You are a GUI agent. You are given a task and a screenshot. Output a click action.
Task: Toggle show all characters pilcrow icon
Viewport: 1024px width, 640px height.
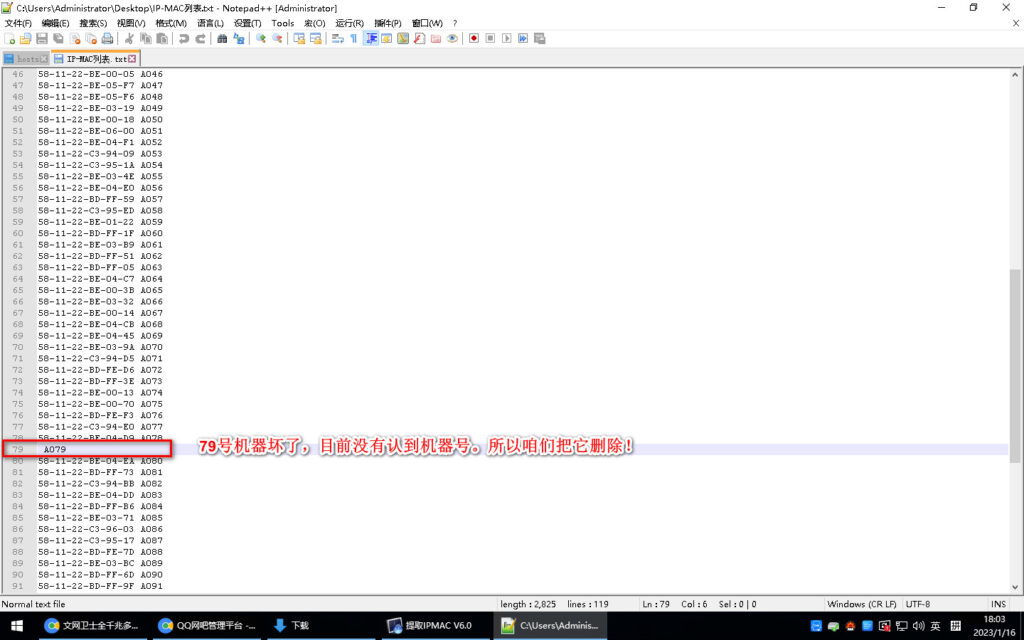click(353, 39)
